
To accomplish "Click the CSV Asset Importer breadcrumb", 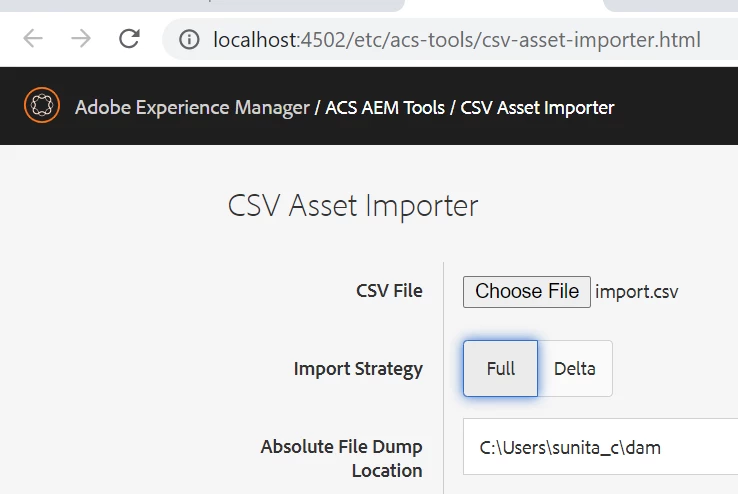I will coord(537,107).
